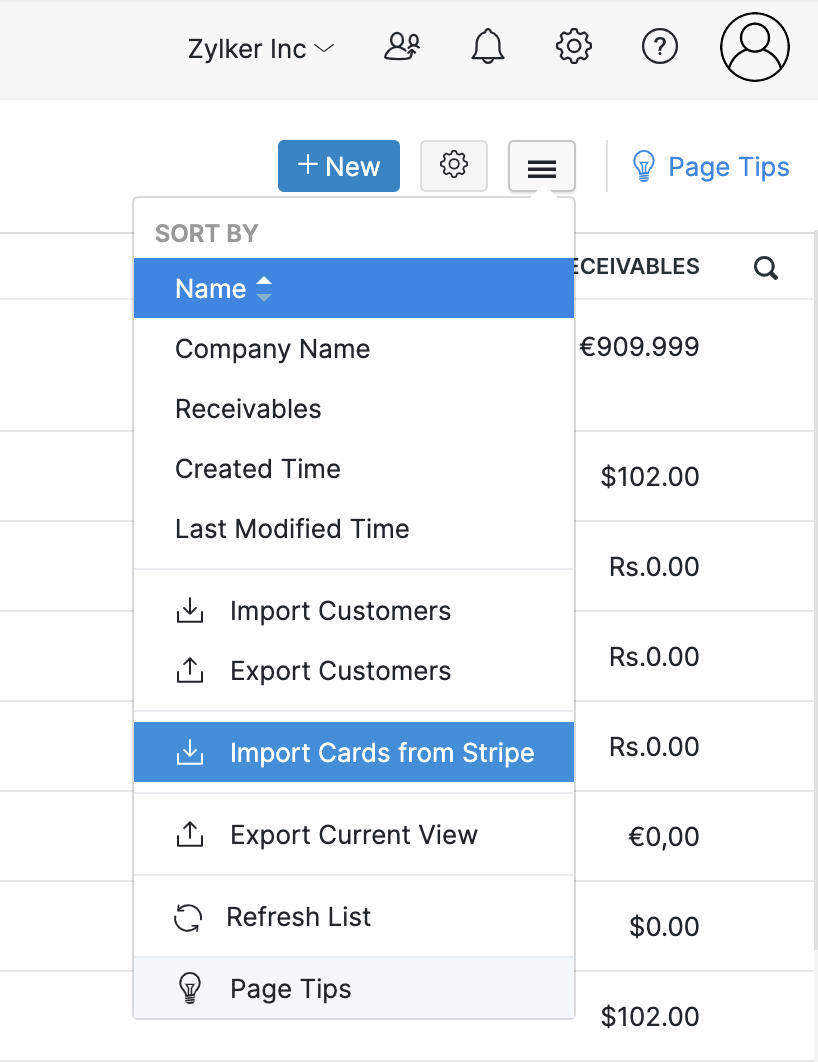818x1062 pixels.
Task: Click the refresh icon beside Refresh List
Action: tap(190, 916)
